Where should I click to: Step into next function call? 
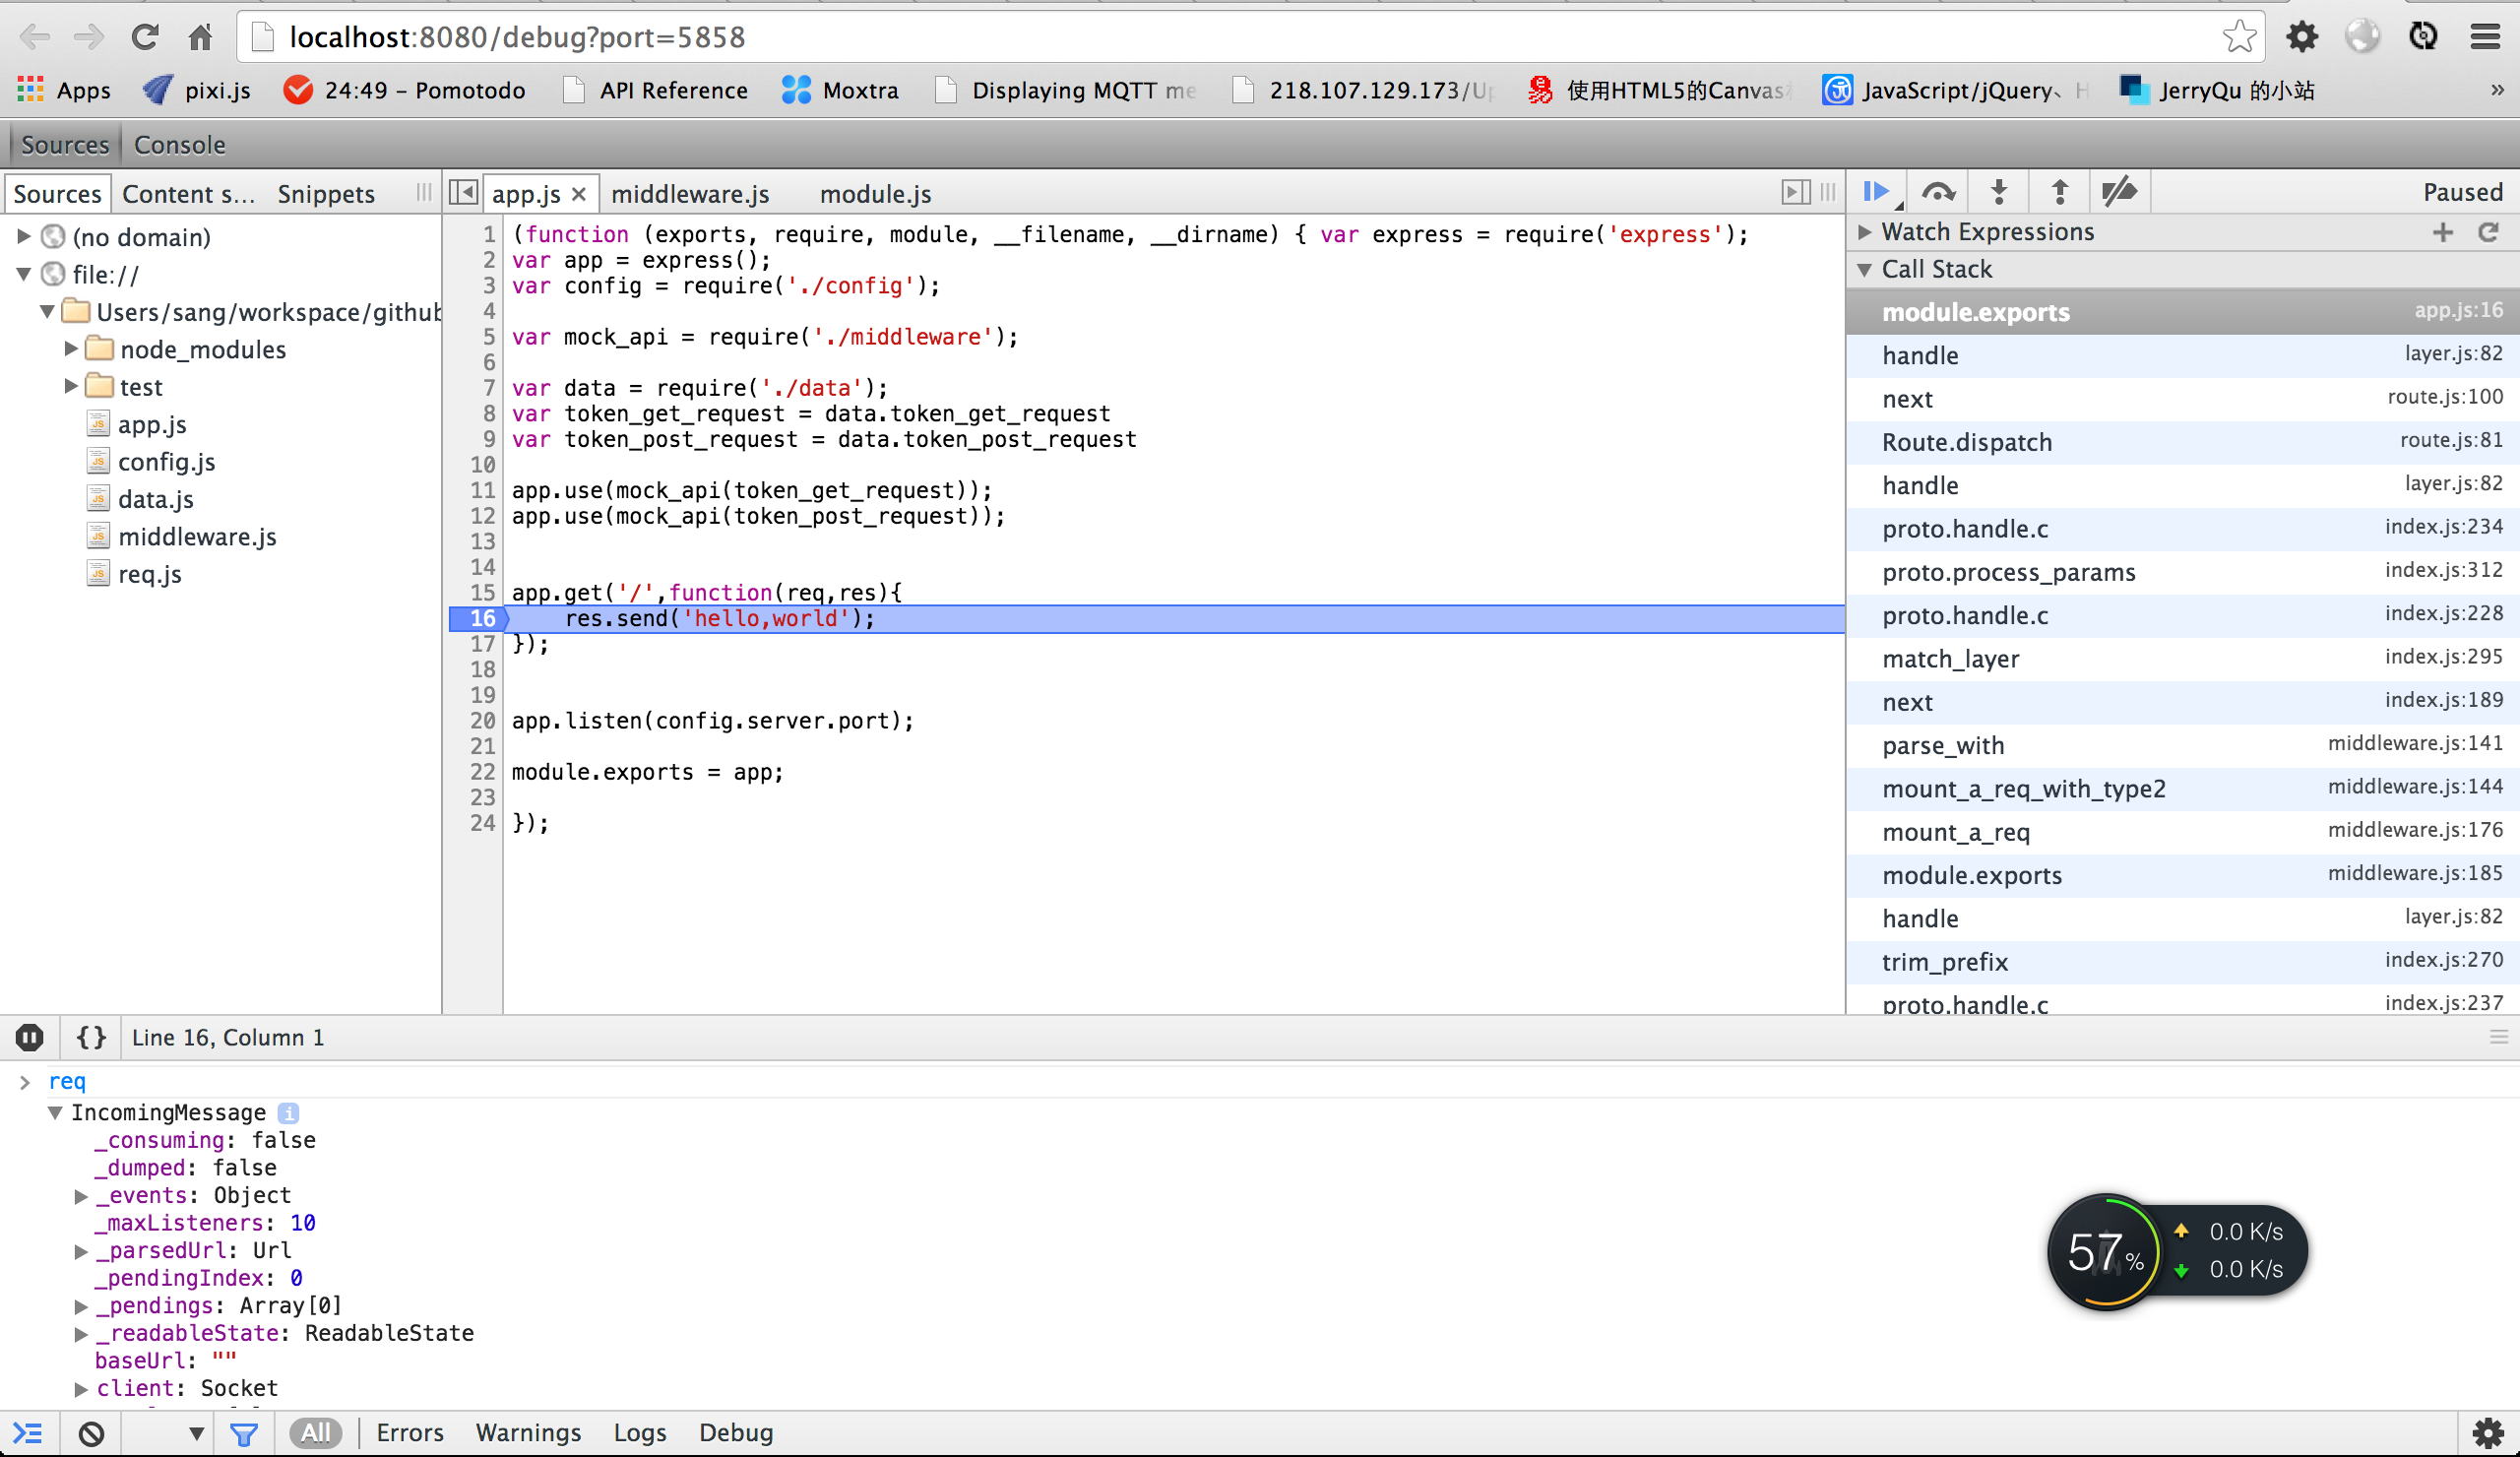click(x=1998, y=191)
